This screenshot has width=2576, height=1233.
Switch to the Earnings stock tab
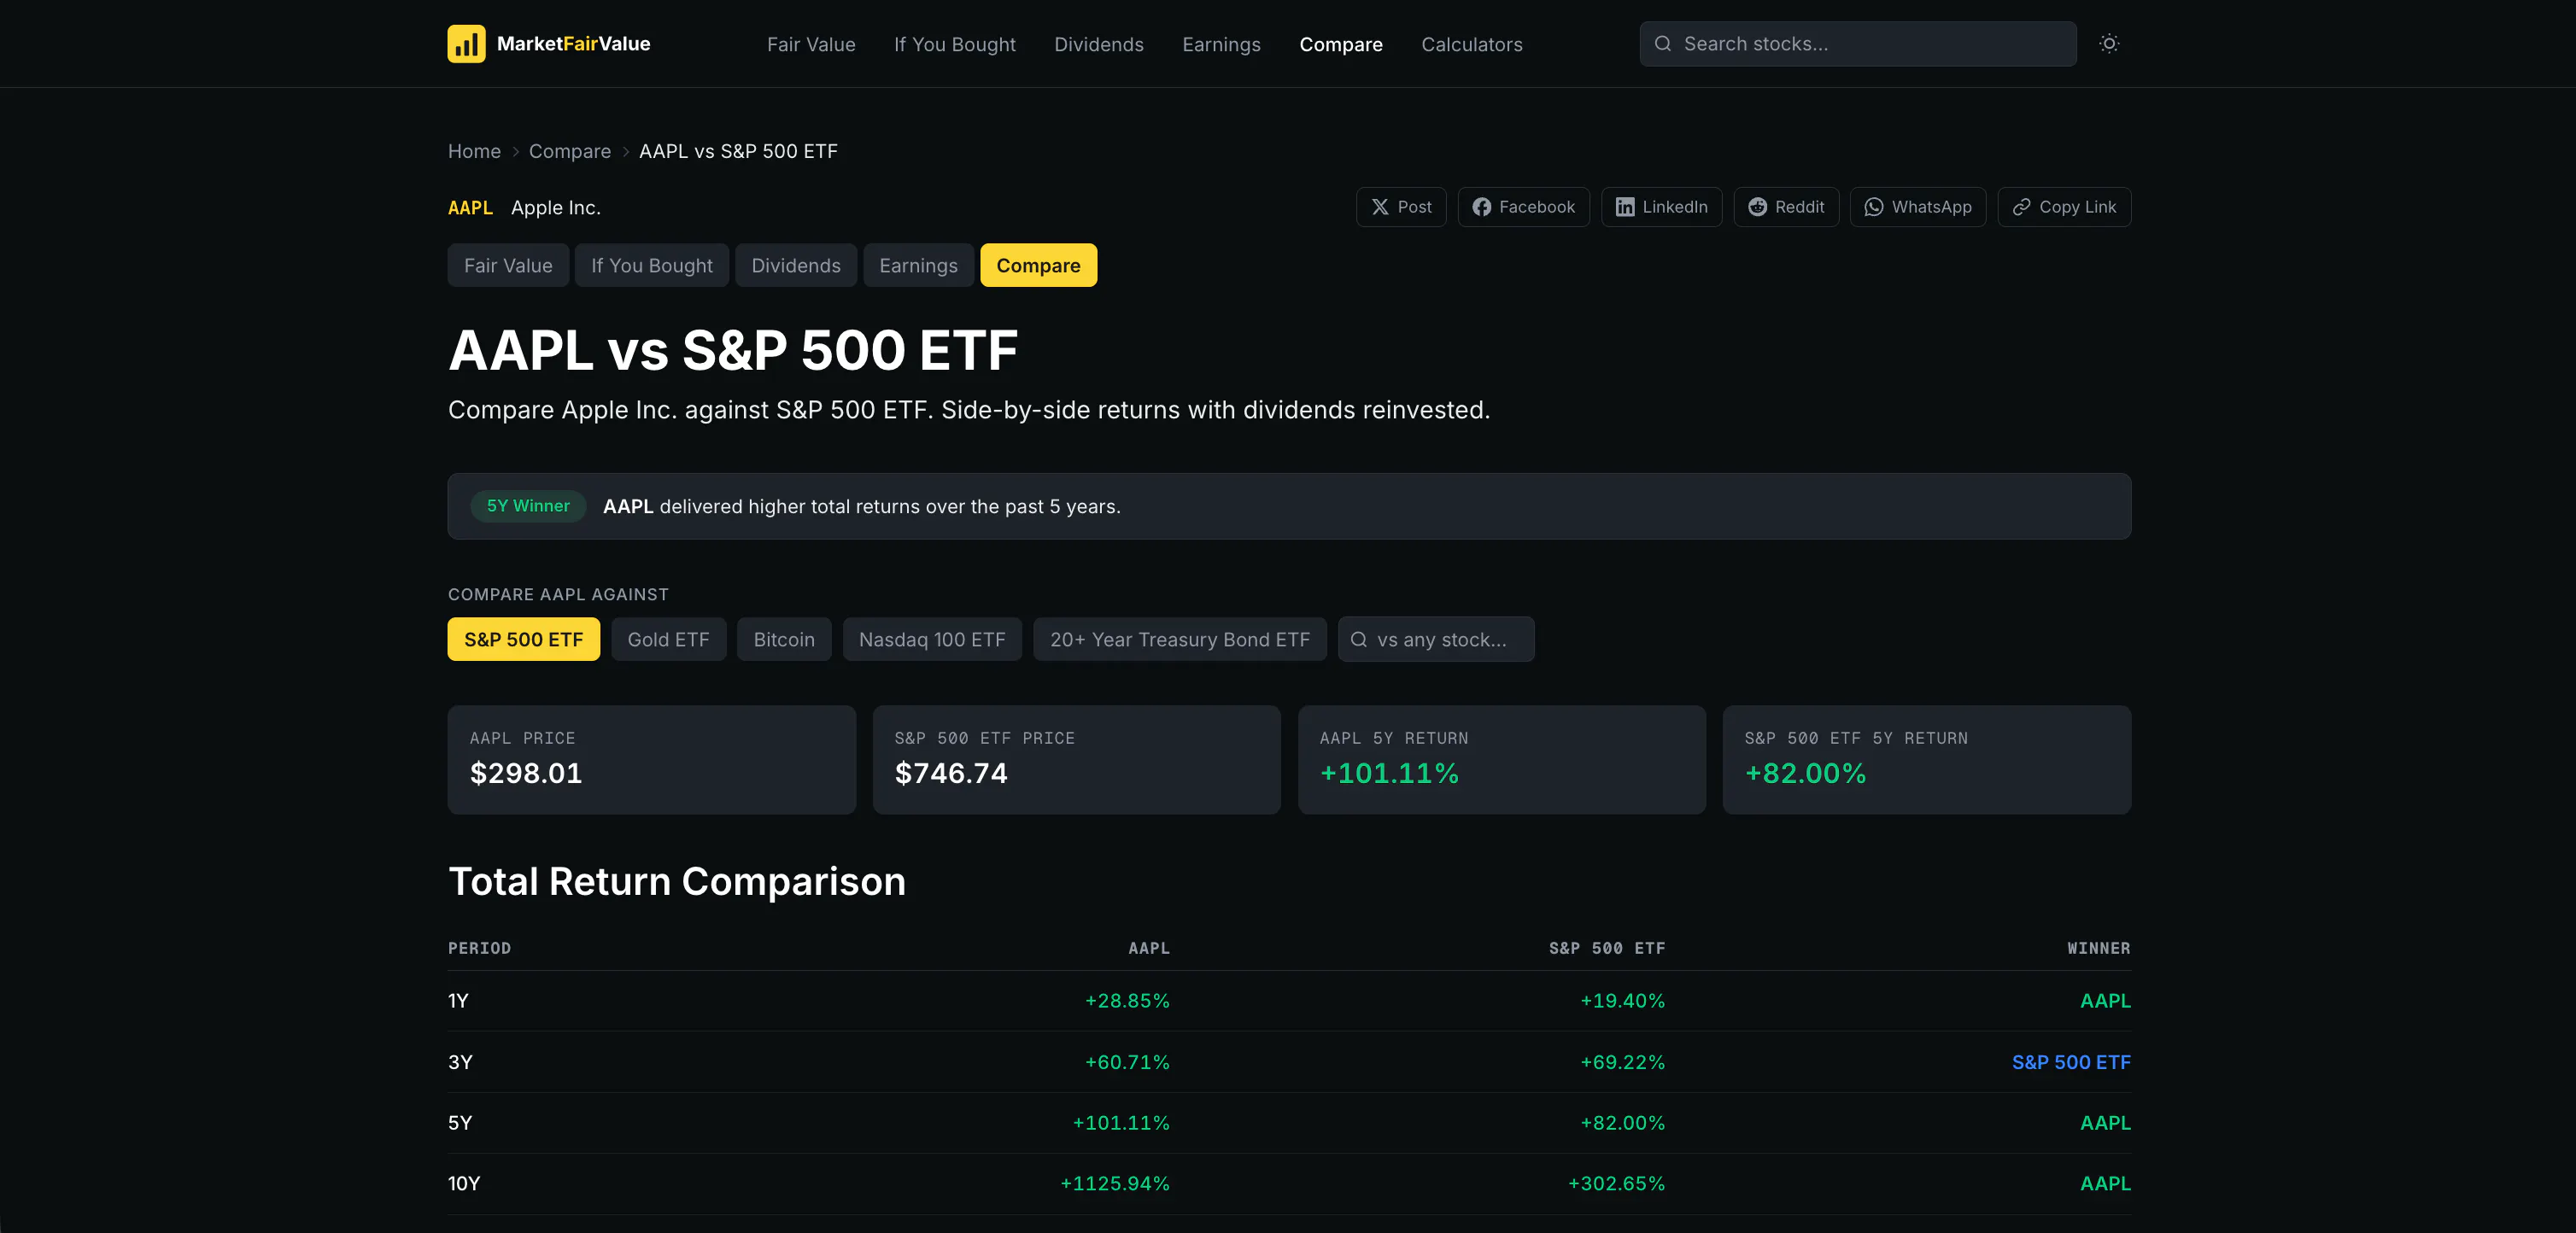[x=918, y=266]
